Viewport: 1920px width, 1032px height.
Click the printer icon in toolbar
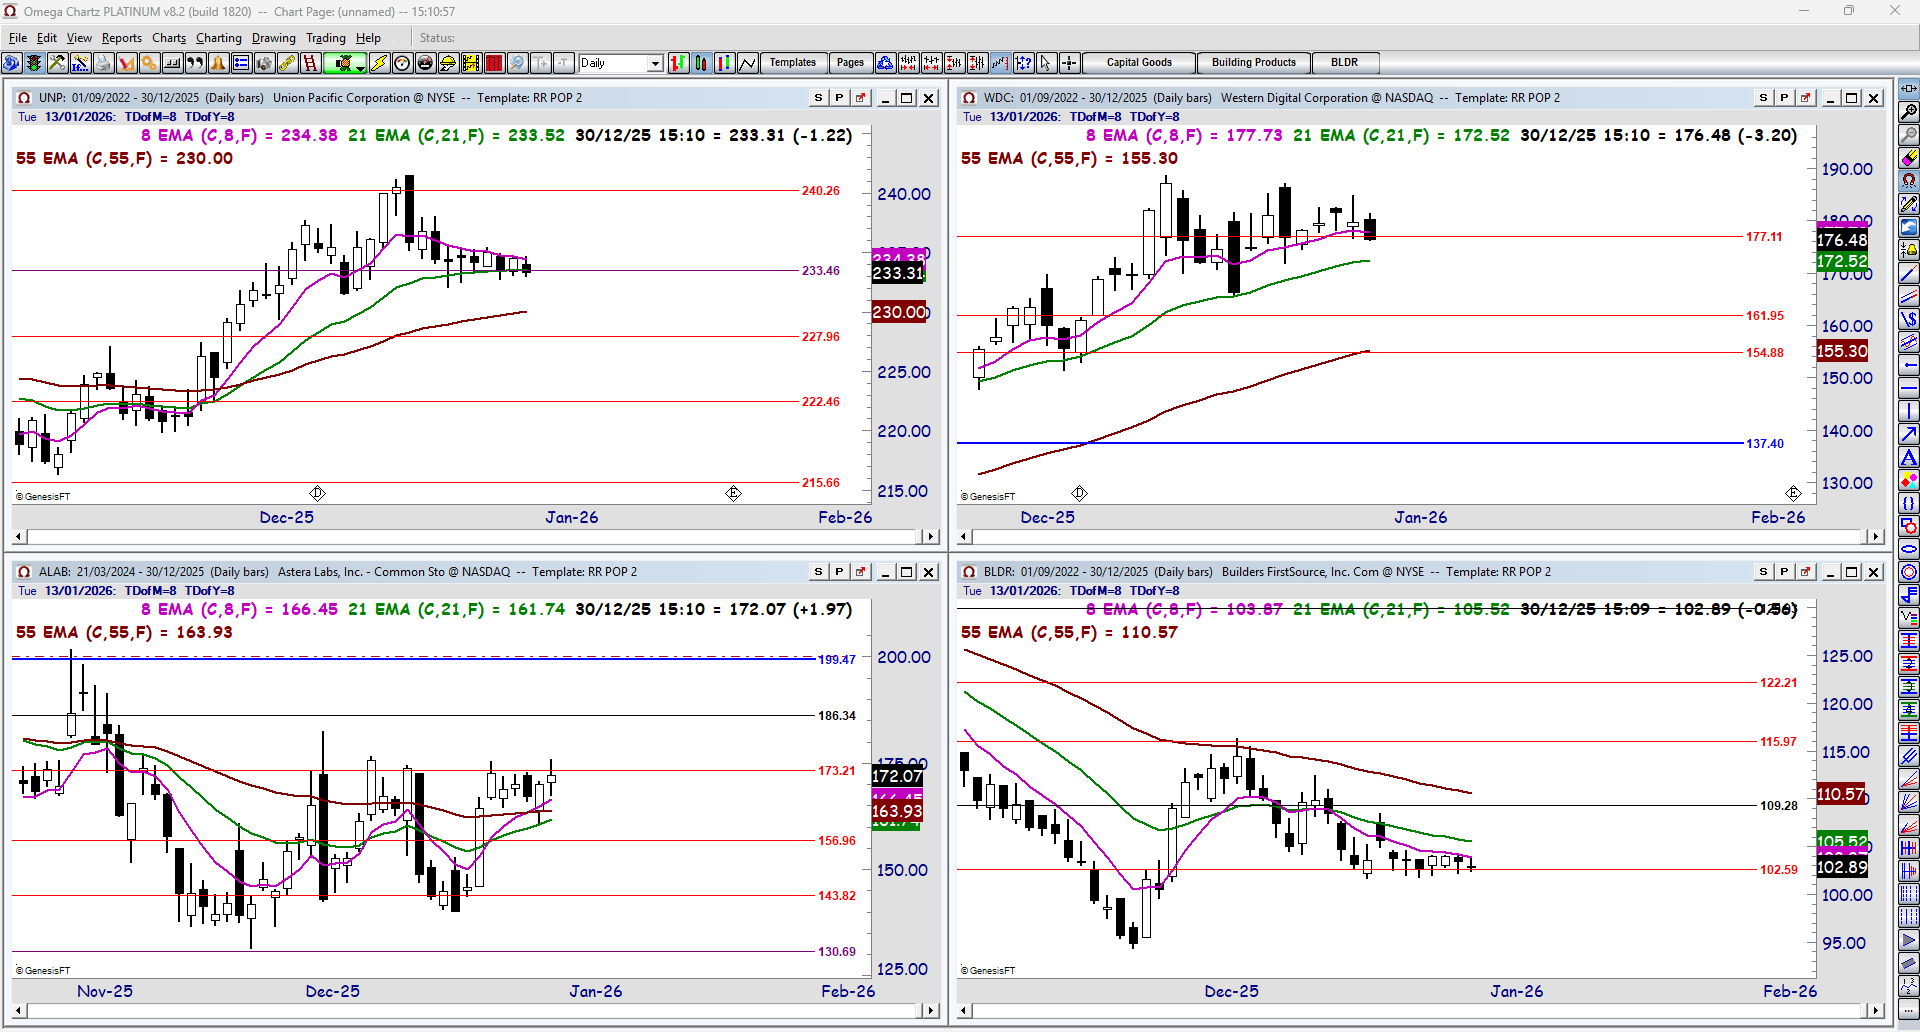pyautogui.click(x=103, y=63)
